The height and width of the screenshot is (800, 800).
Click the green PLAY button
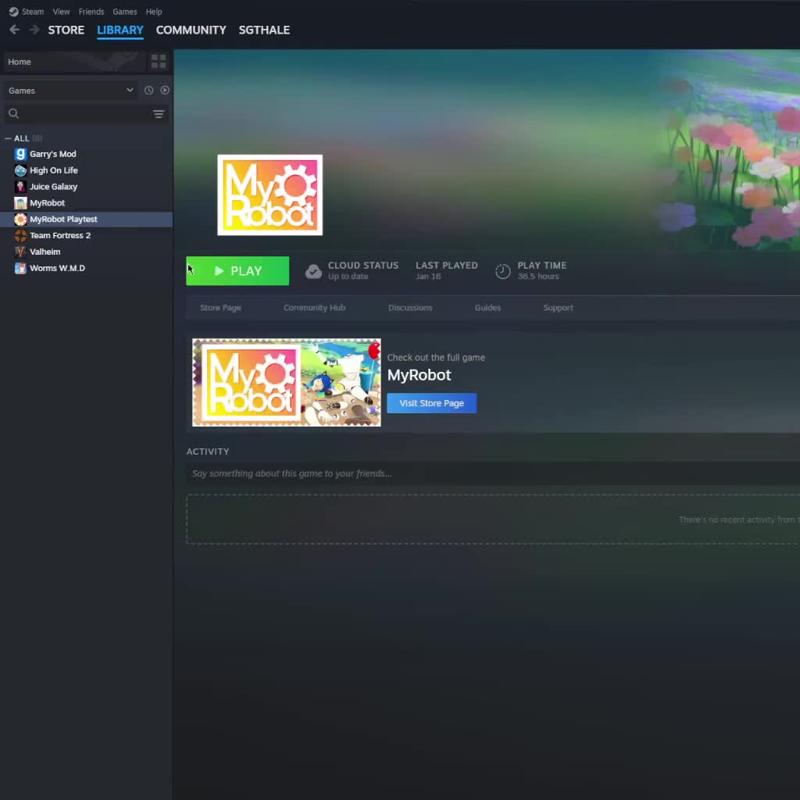click(x=238, y=271)
